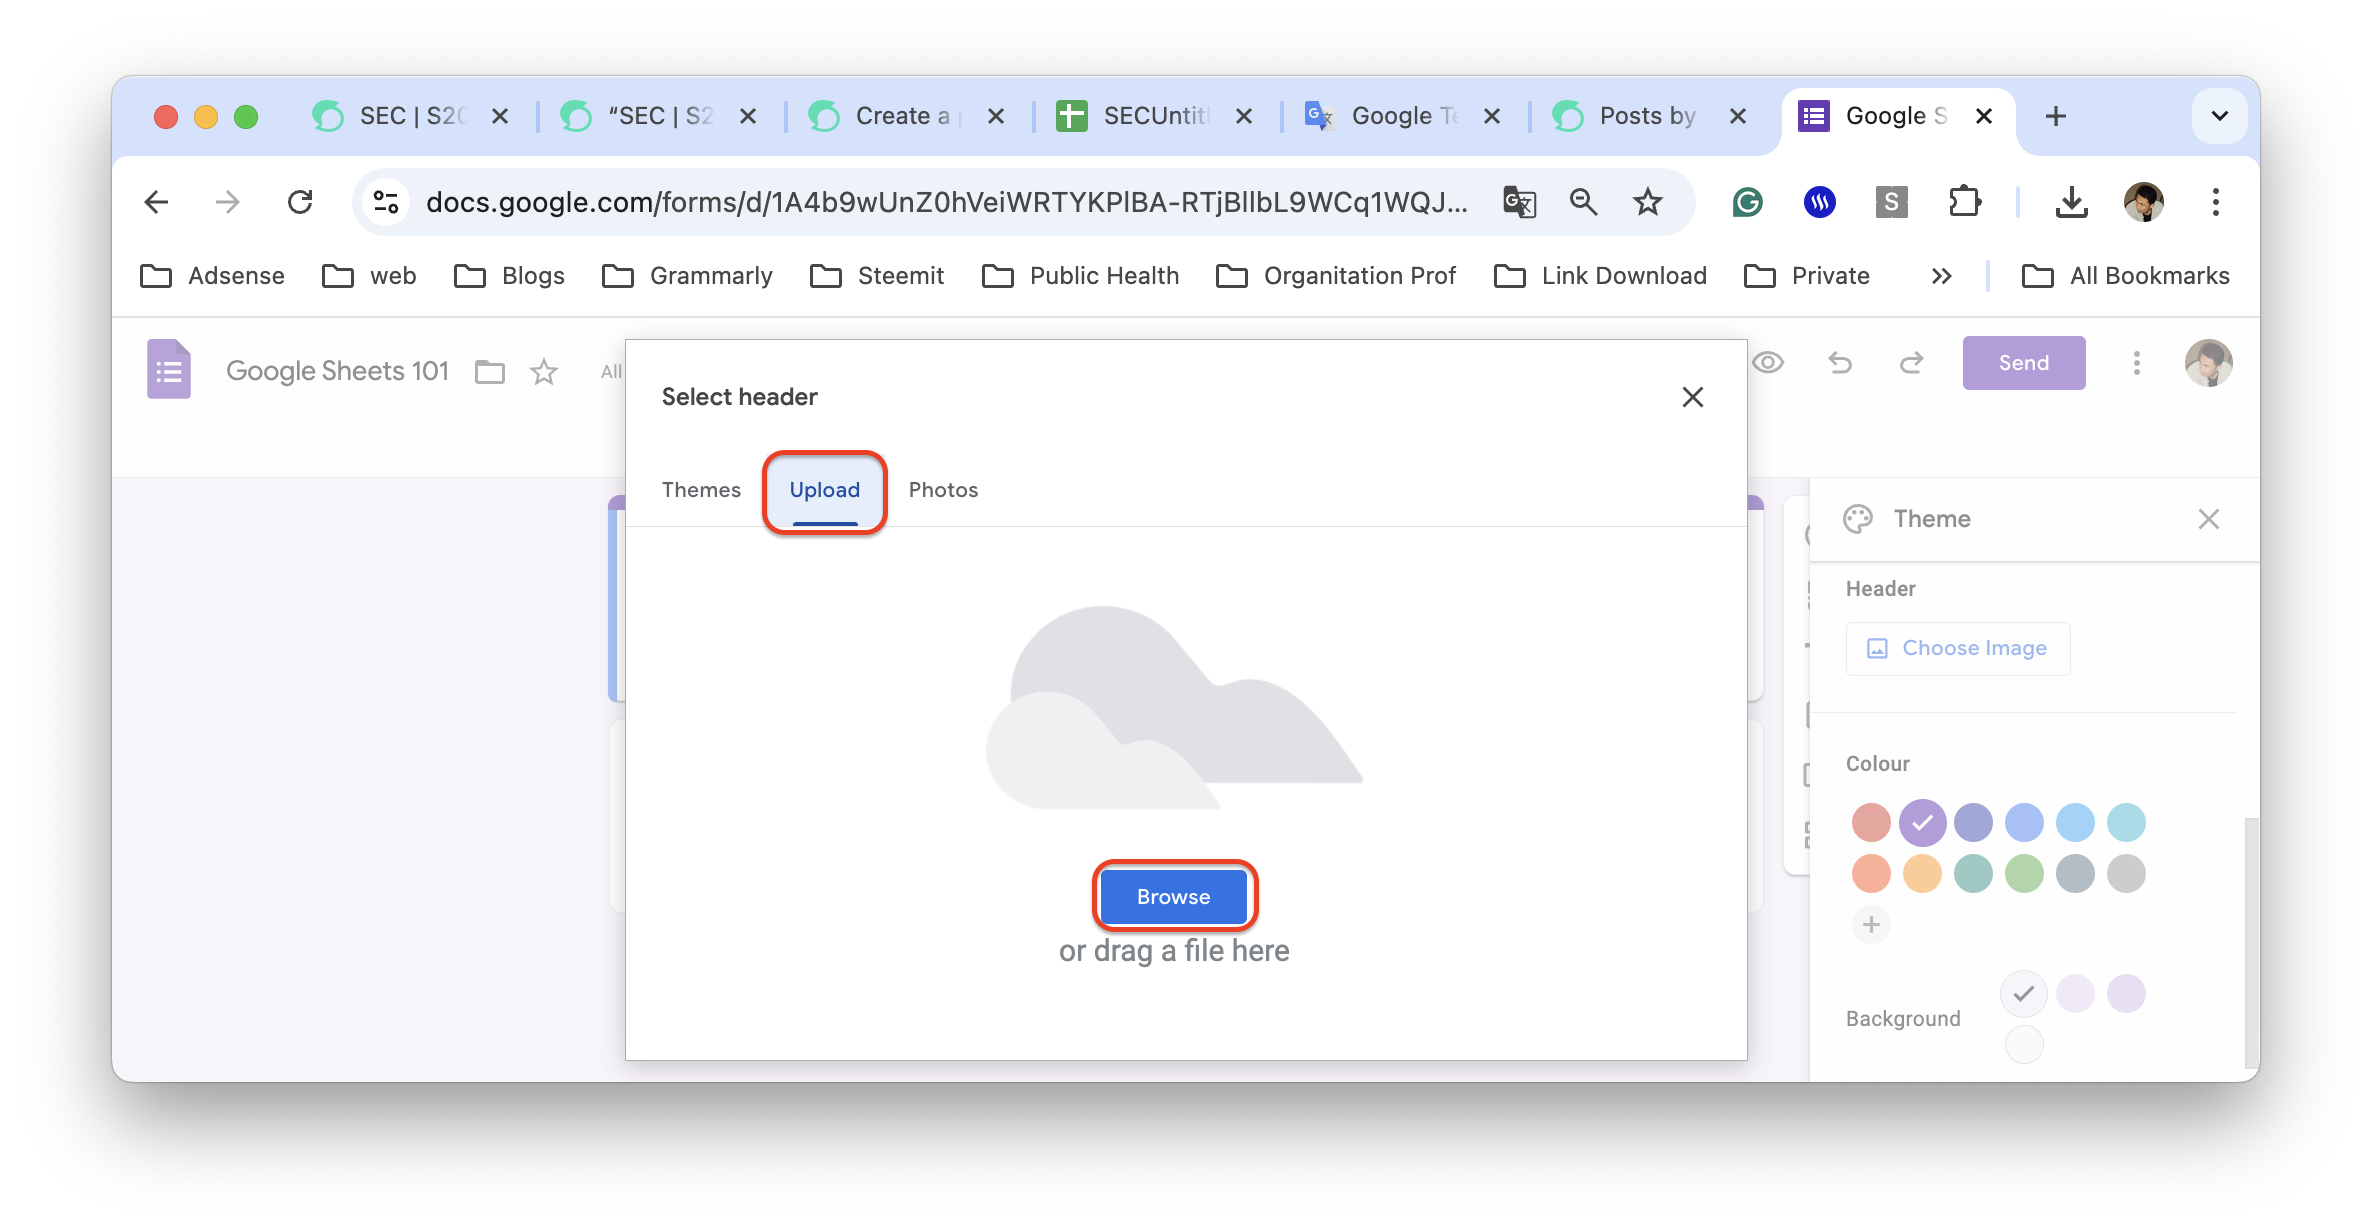The width and height of the screenshot is (2372, 1230).
Task: Open the tab search dropdown arrow
Action: 2219,116
